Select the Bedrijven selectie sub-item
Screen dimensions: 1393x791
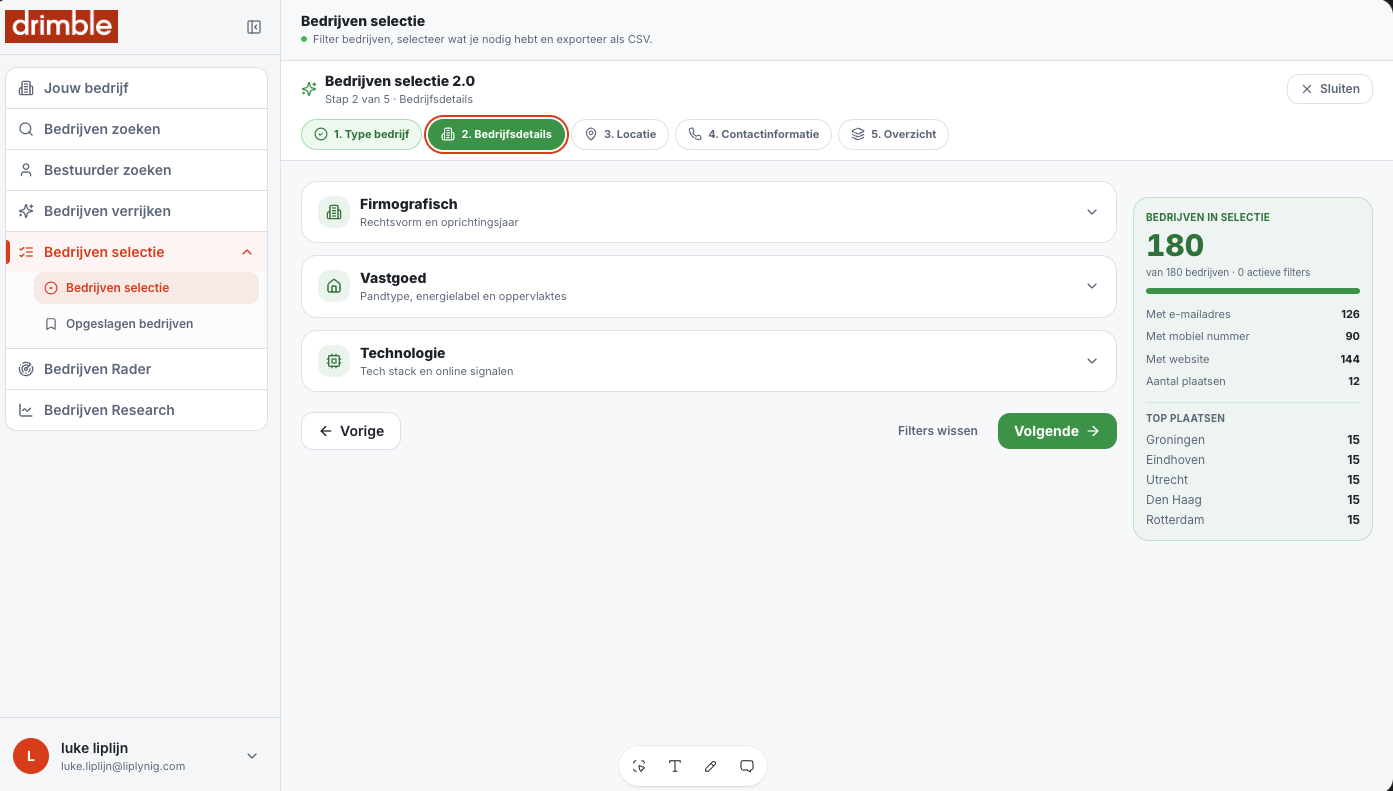coord(146,288)
